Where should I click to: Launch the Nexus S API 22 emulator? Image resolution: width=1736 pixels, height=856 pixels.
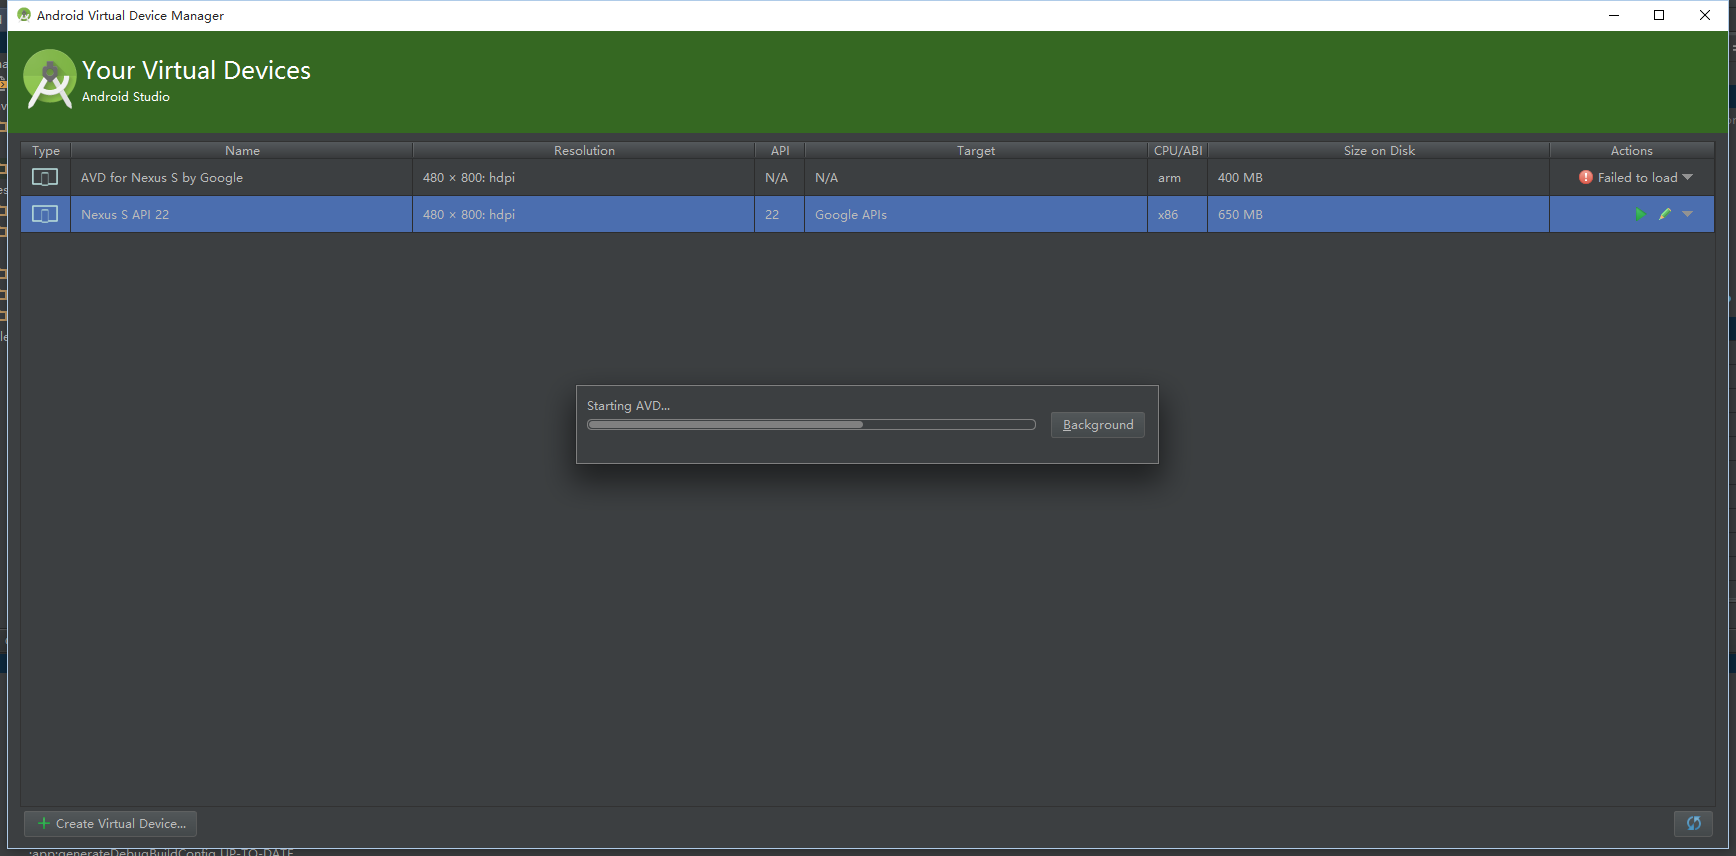pyautogui.click(x=1640, y=214)
